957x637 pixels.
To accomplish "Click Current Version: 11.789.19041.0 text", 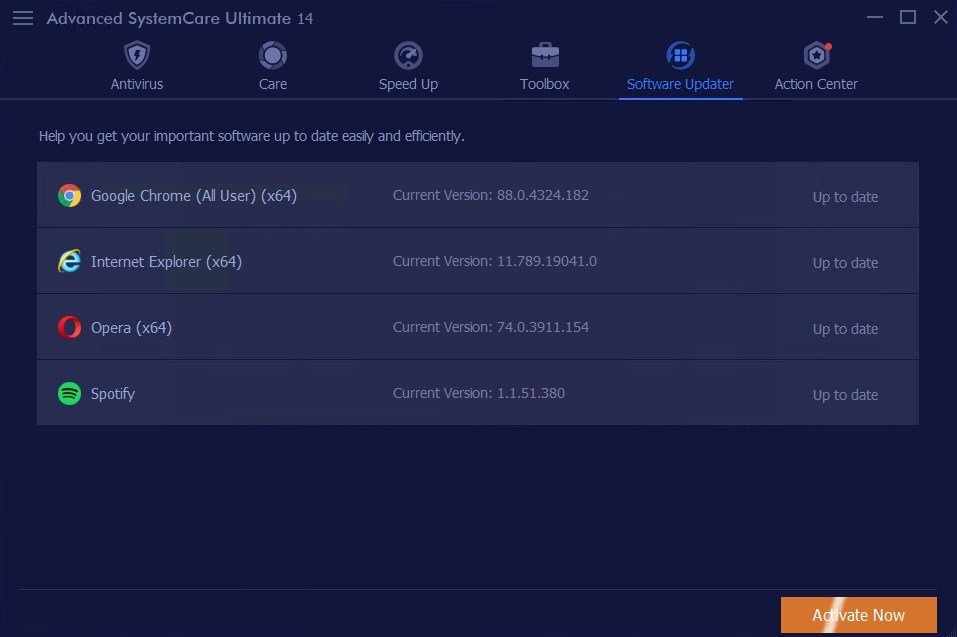I will (x=495, y=261).
